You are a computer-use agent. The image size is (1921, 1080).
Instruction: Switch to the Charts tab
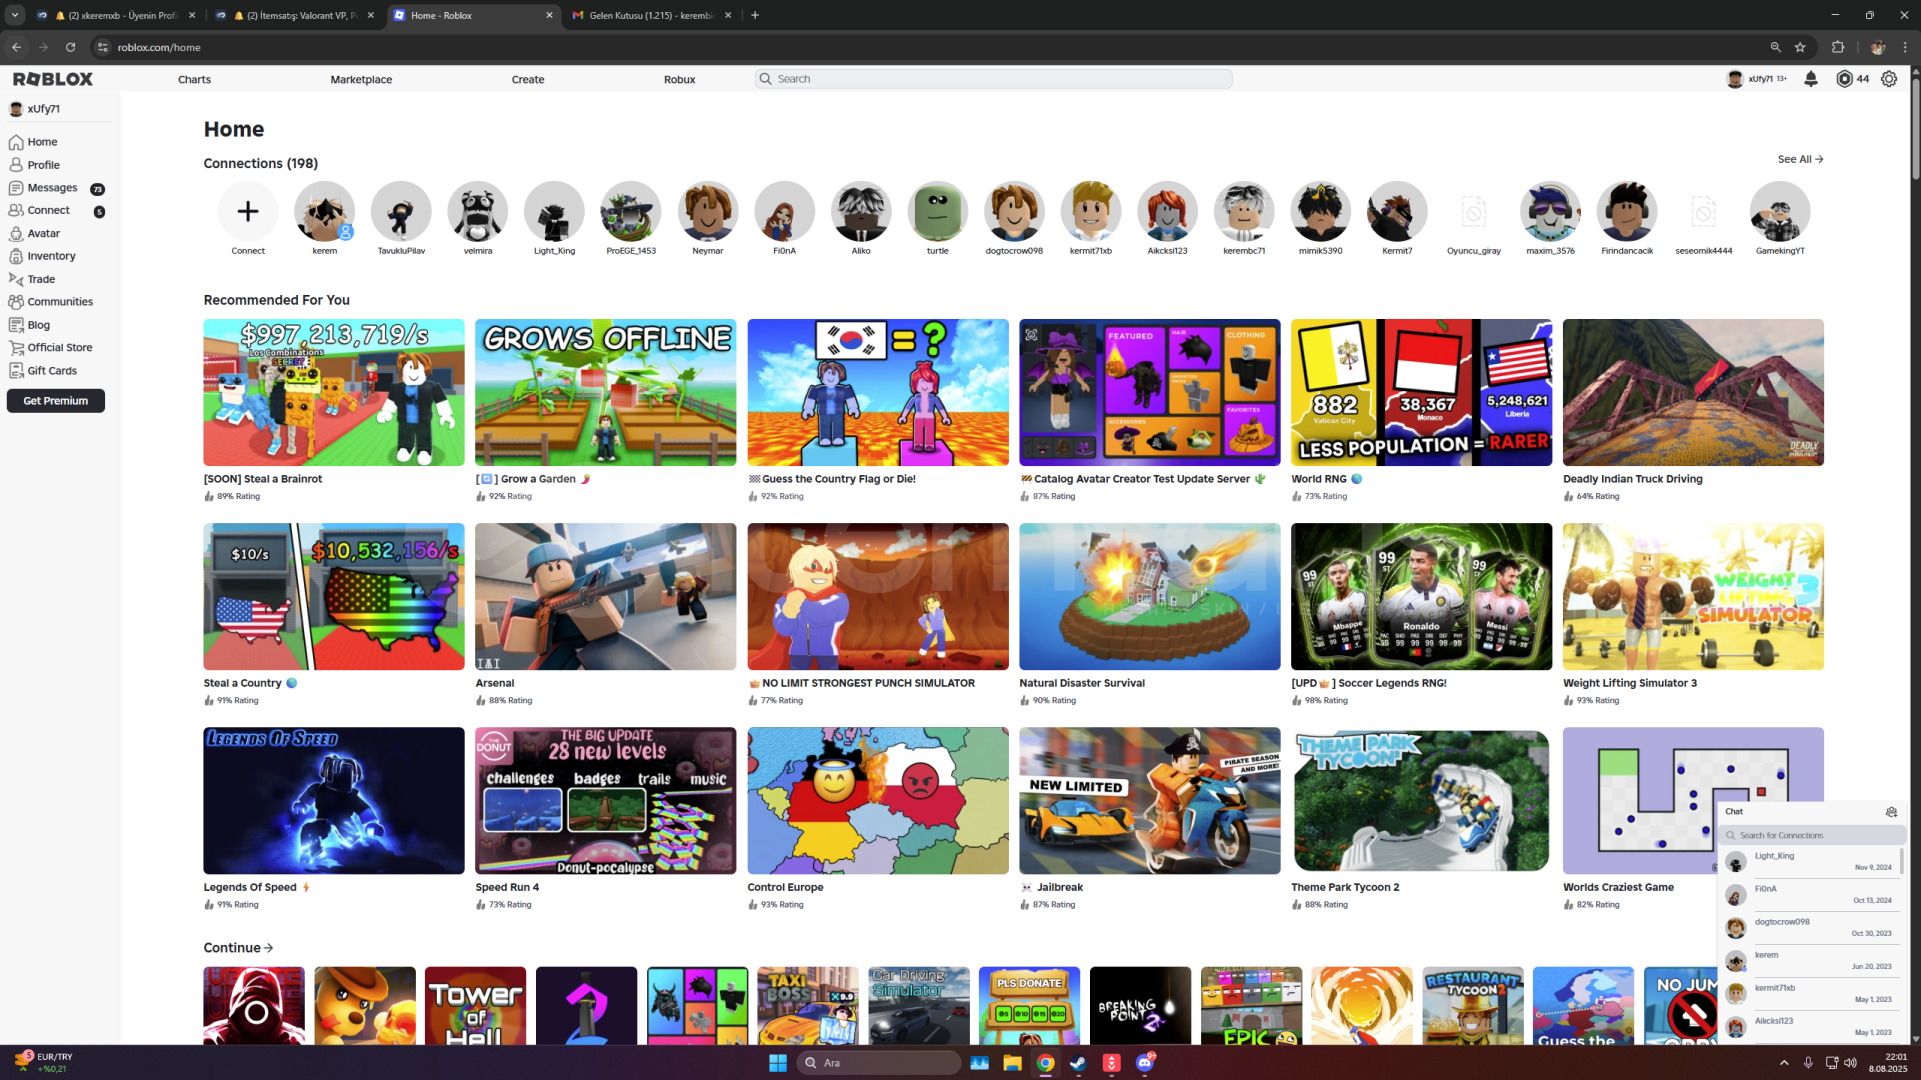pos(194,79)
